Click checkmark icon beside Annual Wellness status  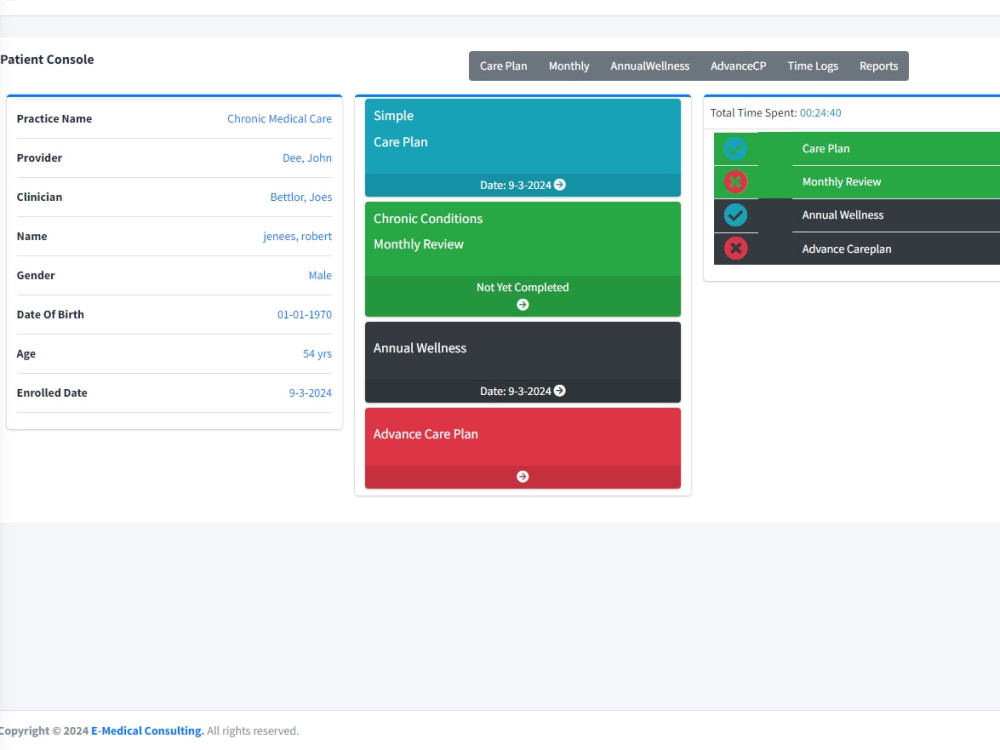coord(735,215)
